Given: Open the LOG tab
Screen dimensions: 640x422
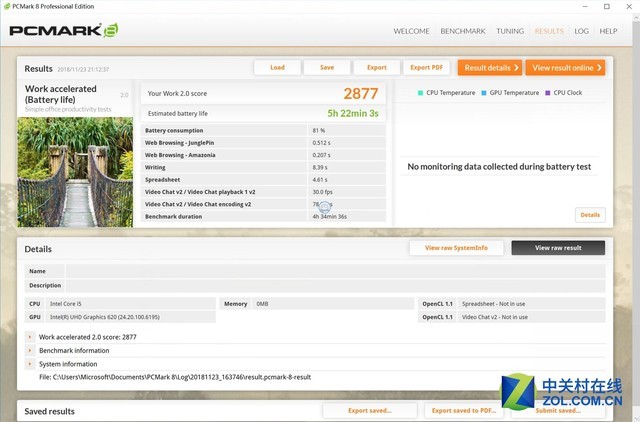Looking at the screenshot, I should click(581, 31).
